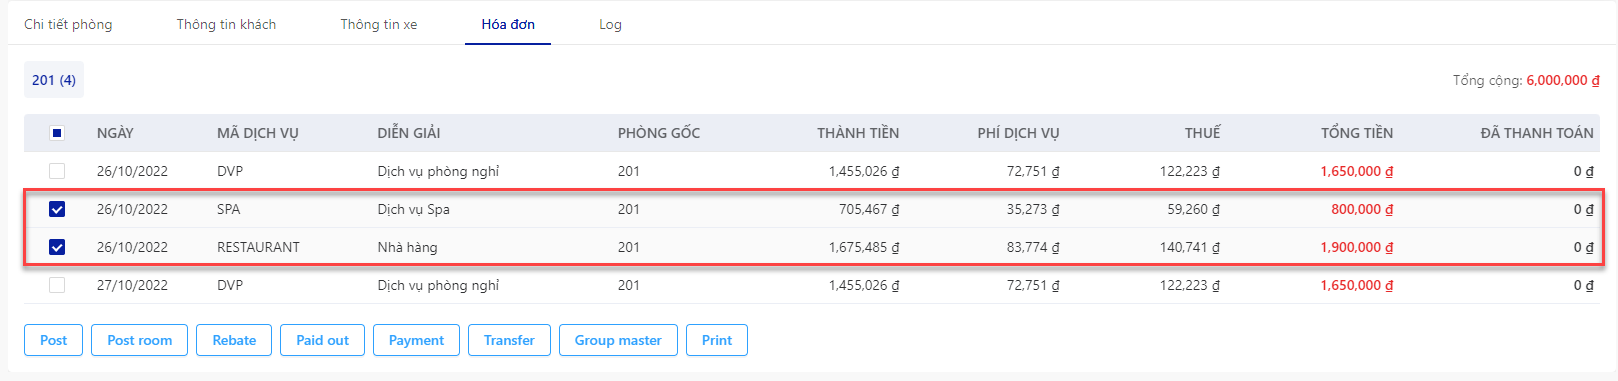The width and height of the screenshot is (1618, 381).
Task: Check the first DVP row dated 26/10/2022
Action: (57, 171)
